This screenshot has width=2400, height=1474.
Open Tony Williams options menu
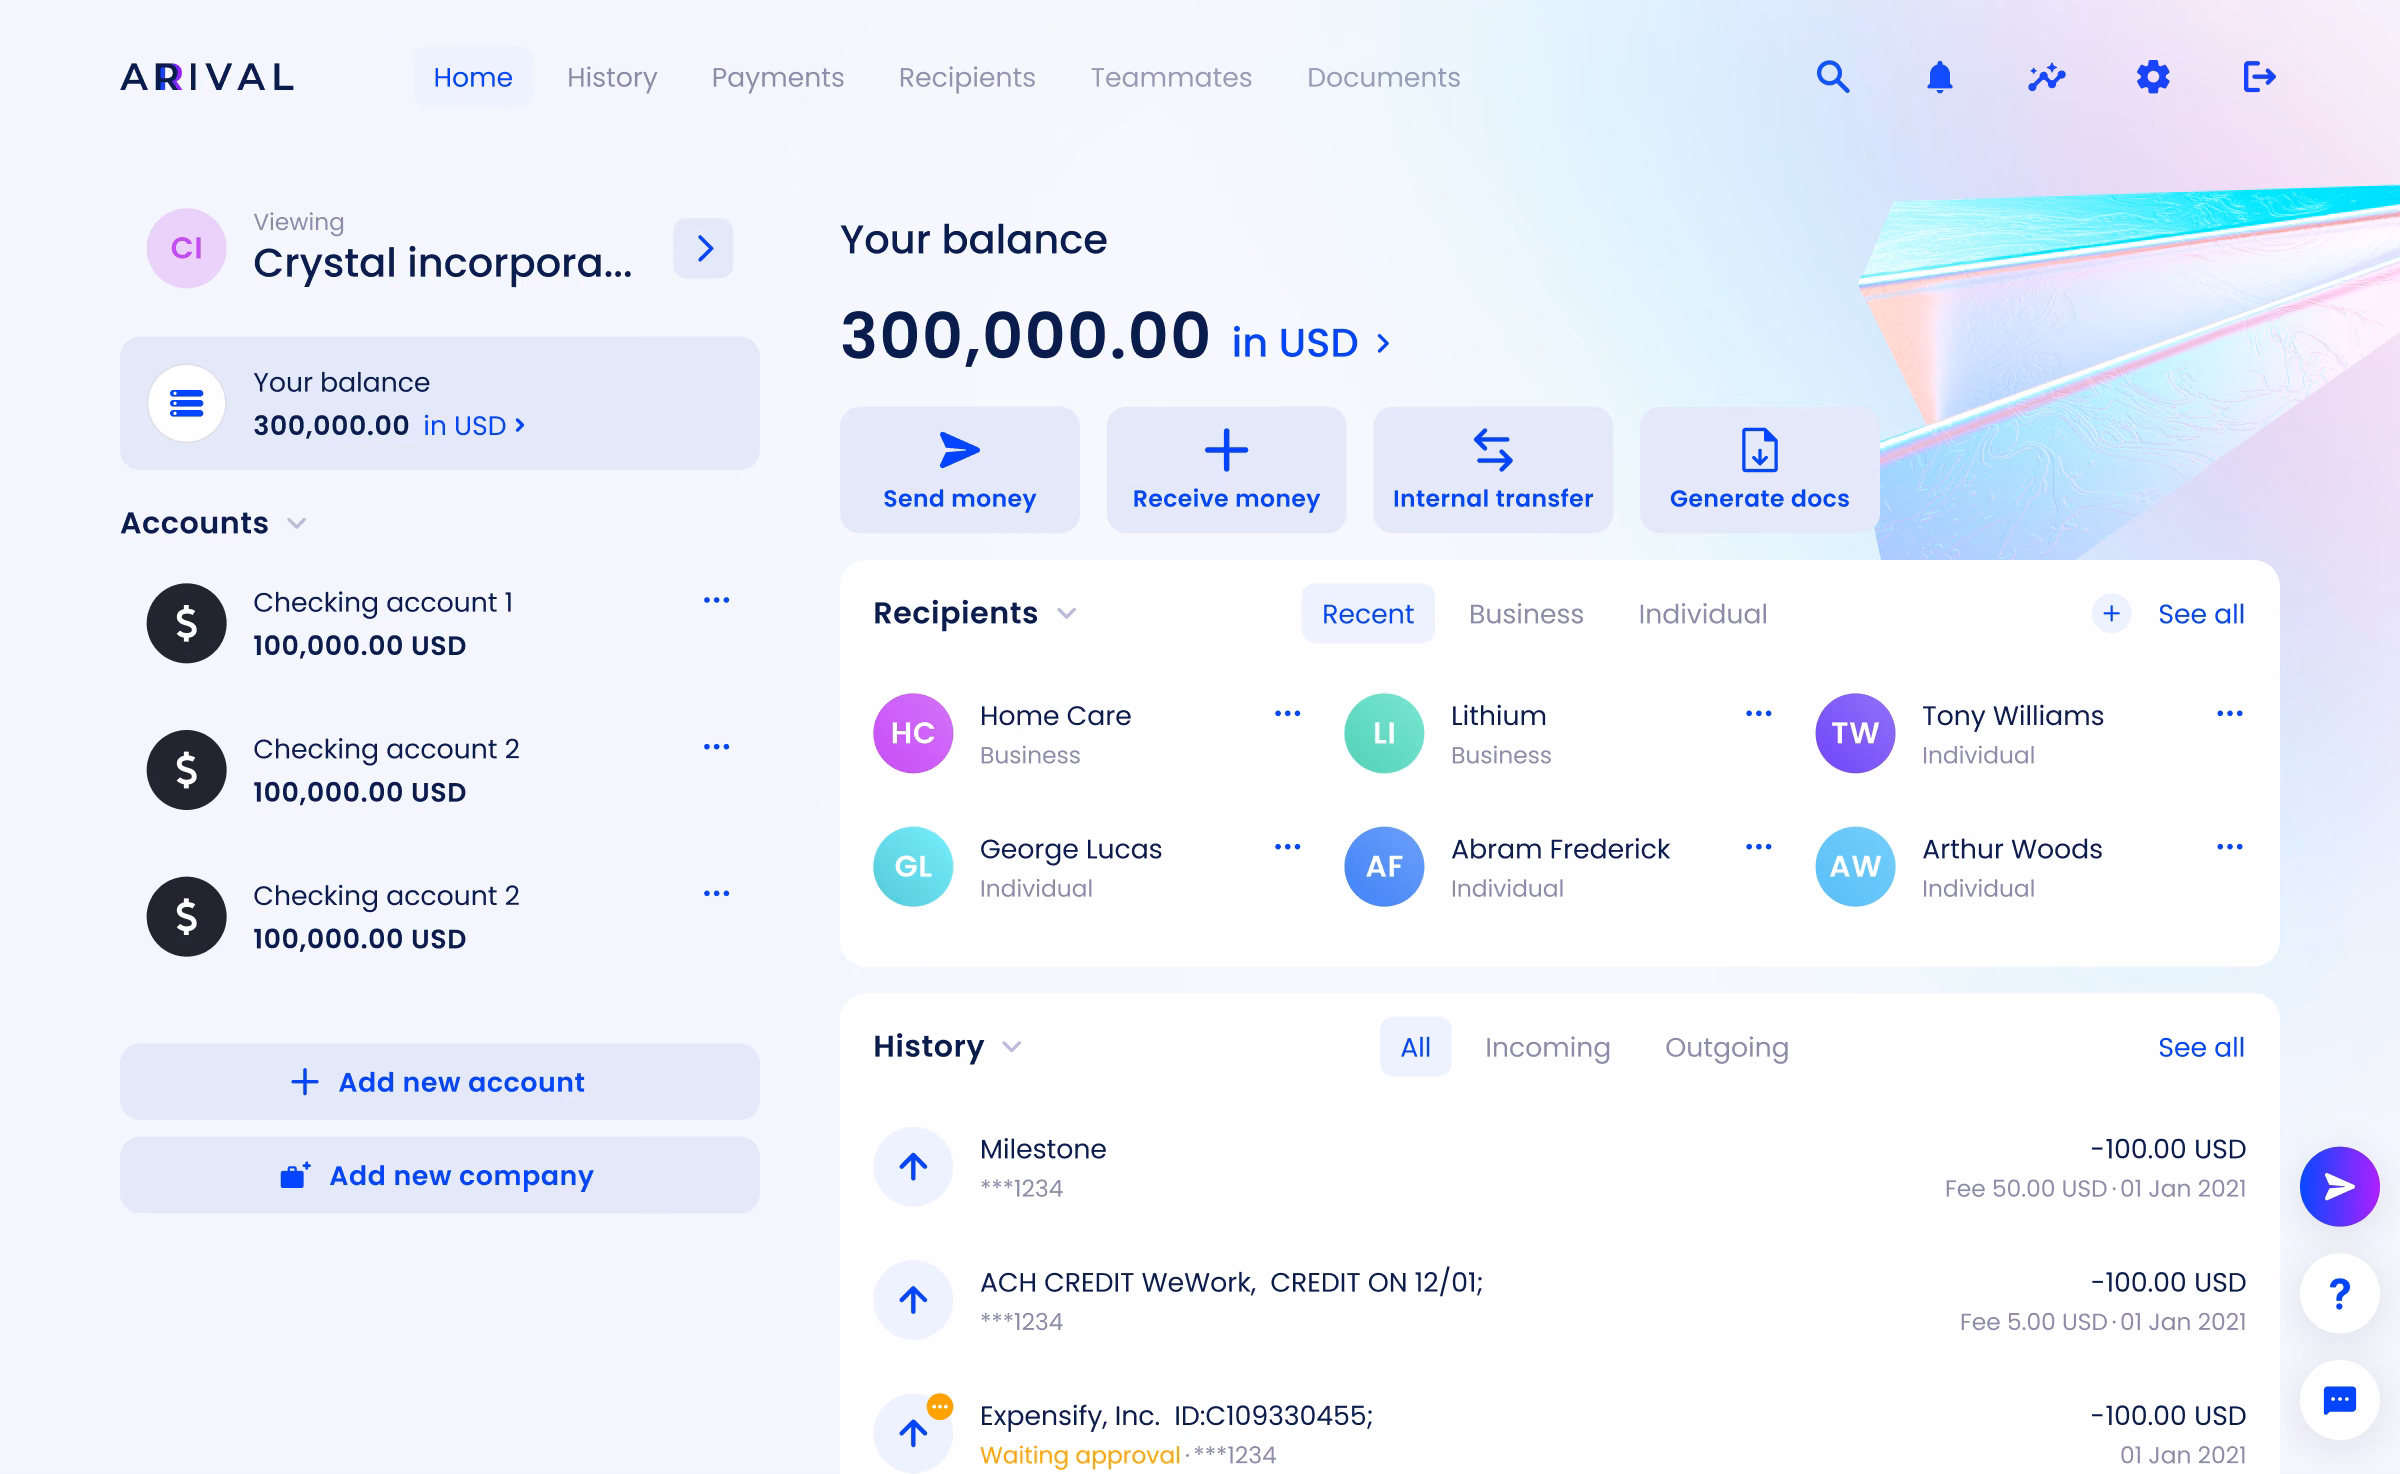(x=2229, y=713)
